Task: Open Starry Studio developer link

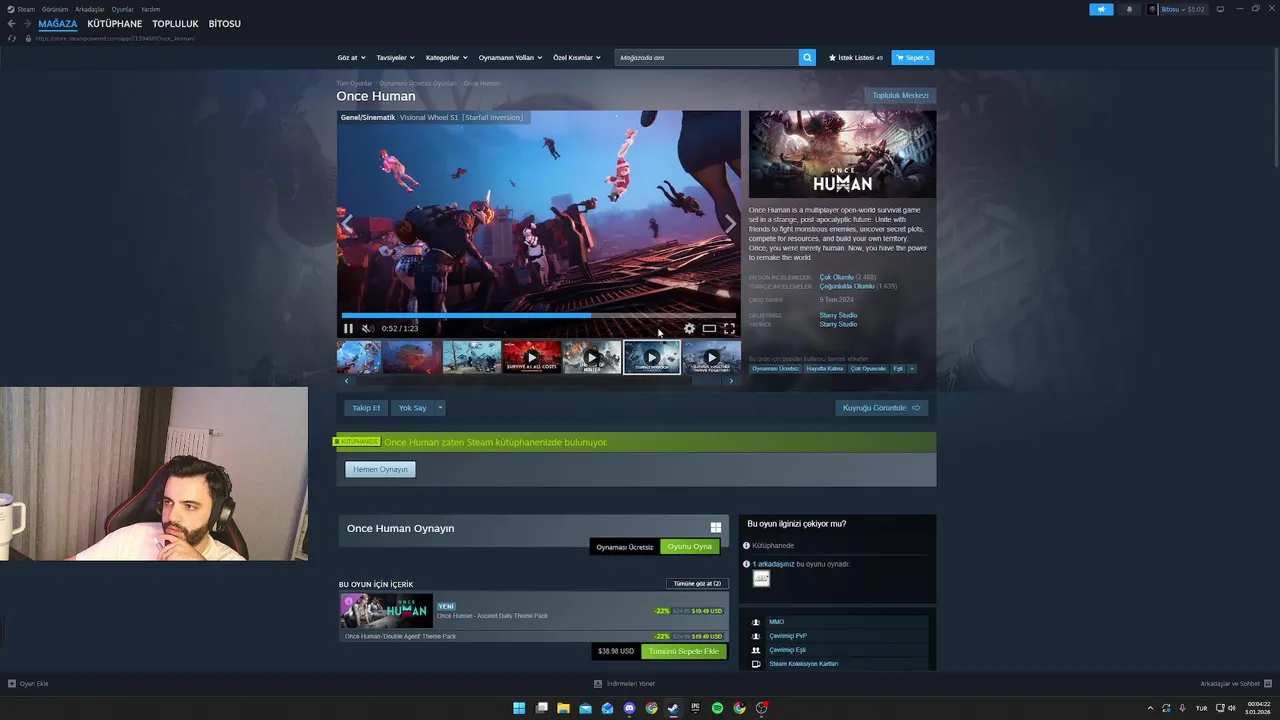Action: pos(838,315)
